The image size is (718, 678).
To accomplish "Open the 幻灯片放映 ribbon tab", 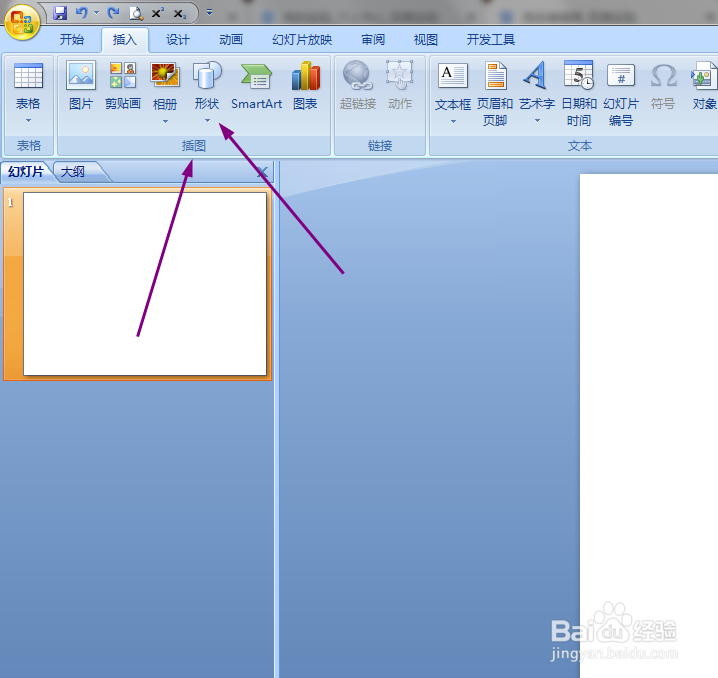I will click(x=302, y=40).
